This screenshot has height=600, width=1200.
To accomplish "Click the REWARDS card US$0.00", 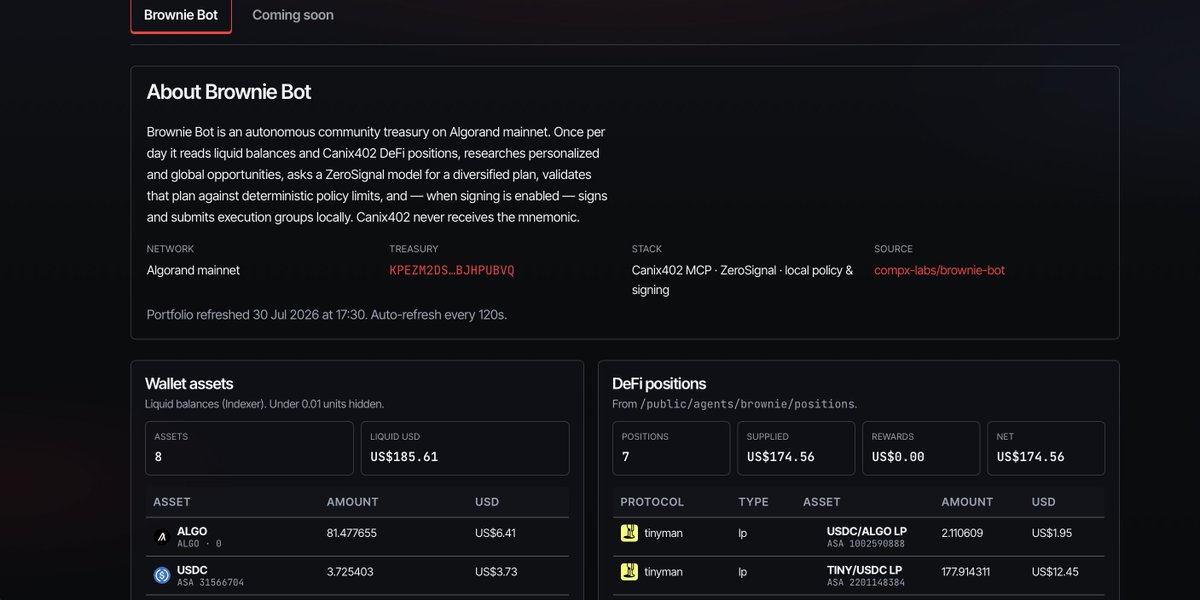I will [x=921, y=448].
